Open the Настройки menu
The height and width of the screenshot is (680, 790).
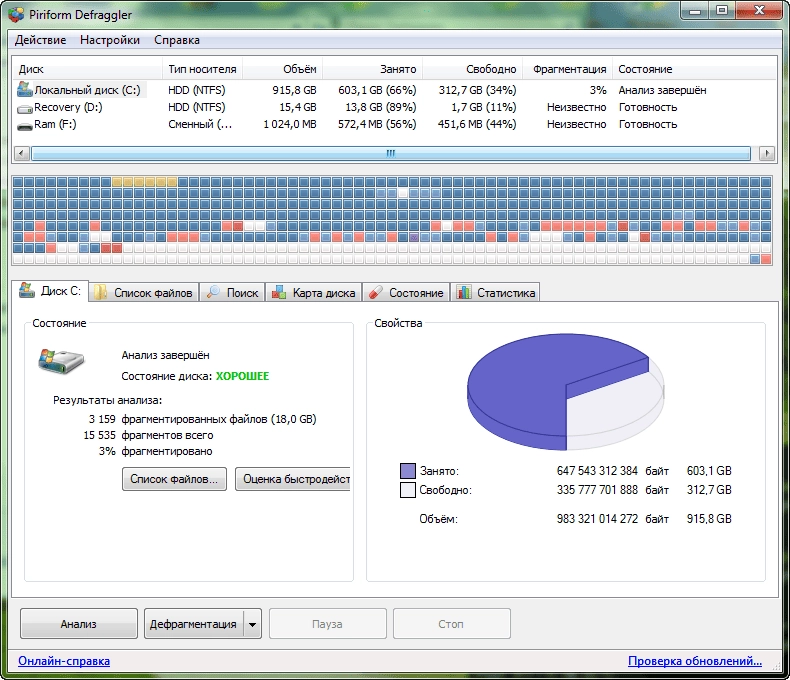pos(110,40)
